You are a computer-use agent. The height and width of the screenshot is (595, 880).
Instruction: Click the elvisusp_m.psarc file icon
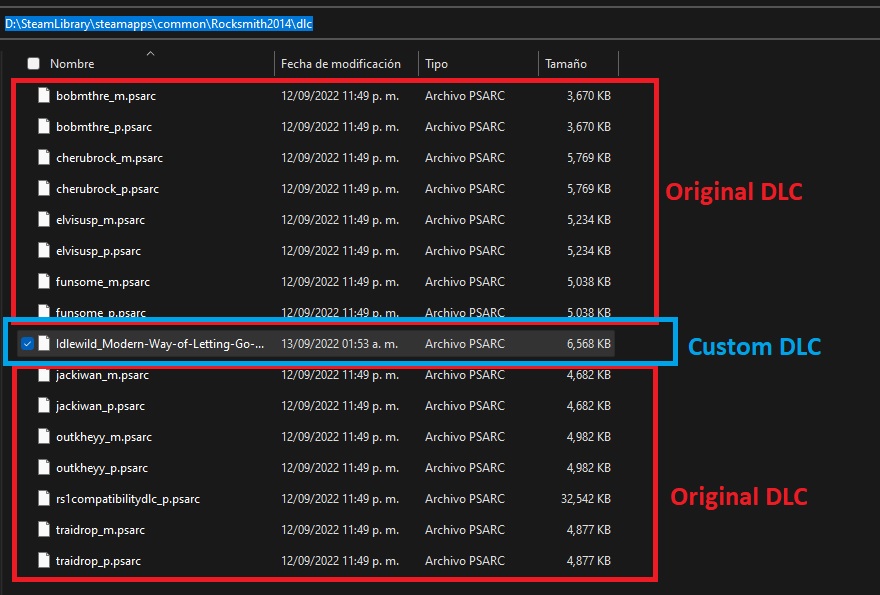coord(43,220)
